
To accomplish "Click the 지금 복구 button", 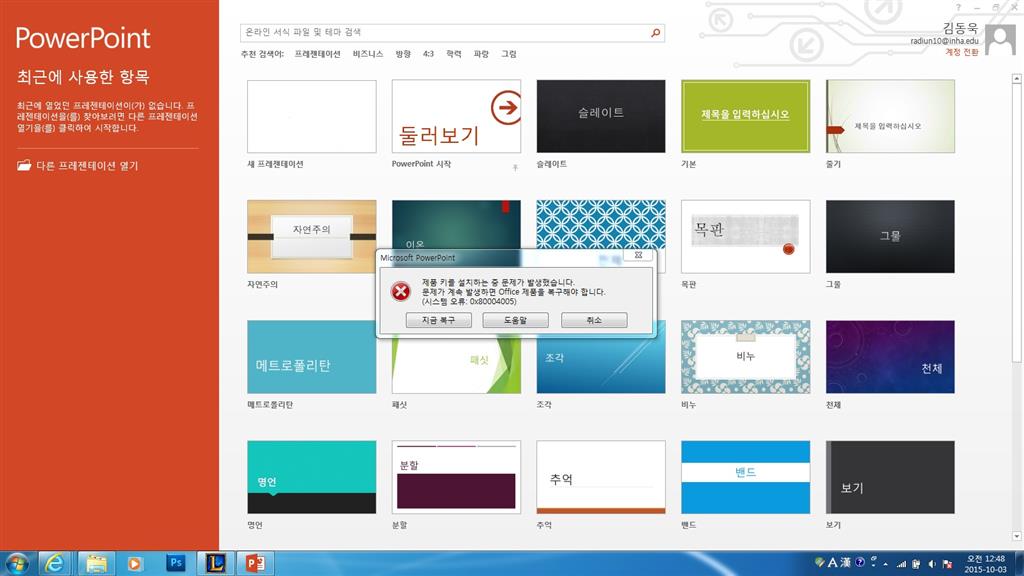I will [438, 320].
